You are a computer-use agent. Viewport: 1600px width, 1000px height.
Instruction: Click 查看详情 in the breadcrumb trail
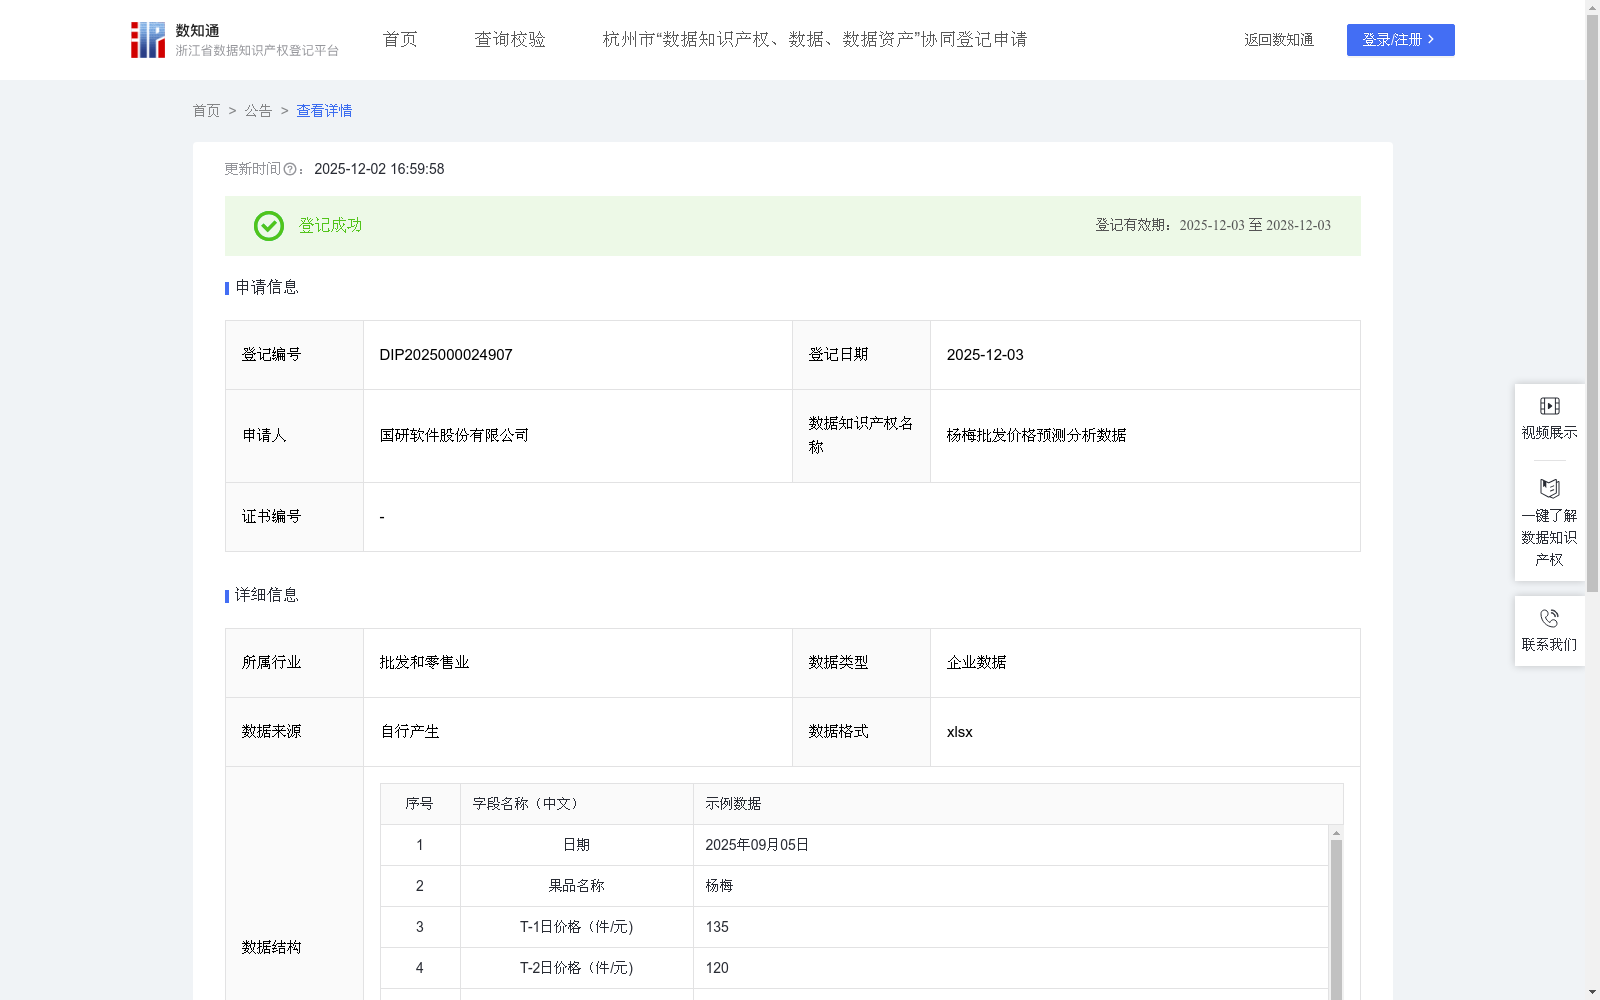pyautogui.click(x=323, y=110)
